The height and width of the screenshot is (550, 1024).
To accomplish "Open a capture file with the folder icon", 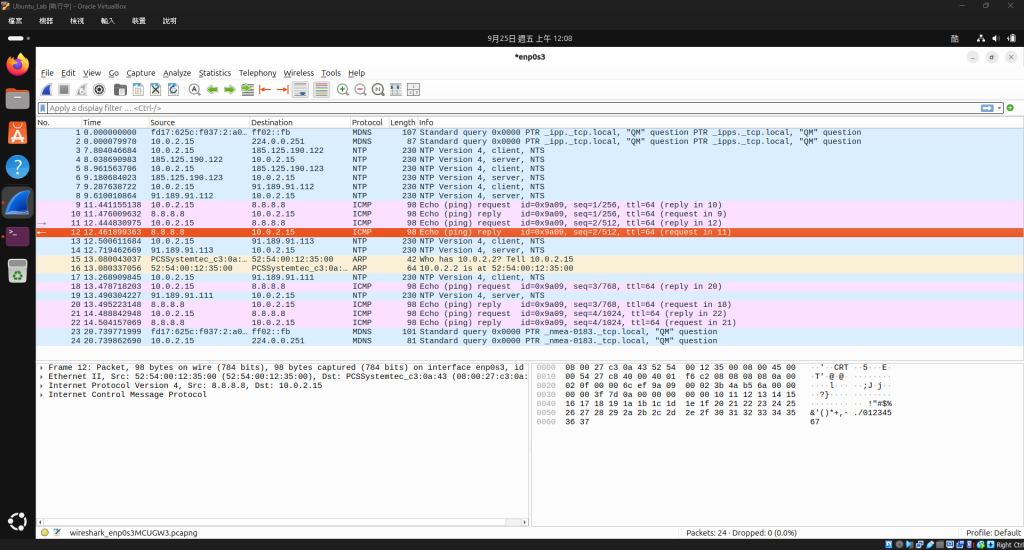I will pyautogui.click(x=120, y=90).
